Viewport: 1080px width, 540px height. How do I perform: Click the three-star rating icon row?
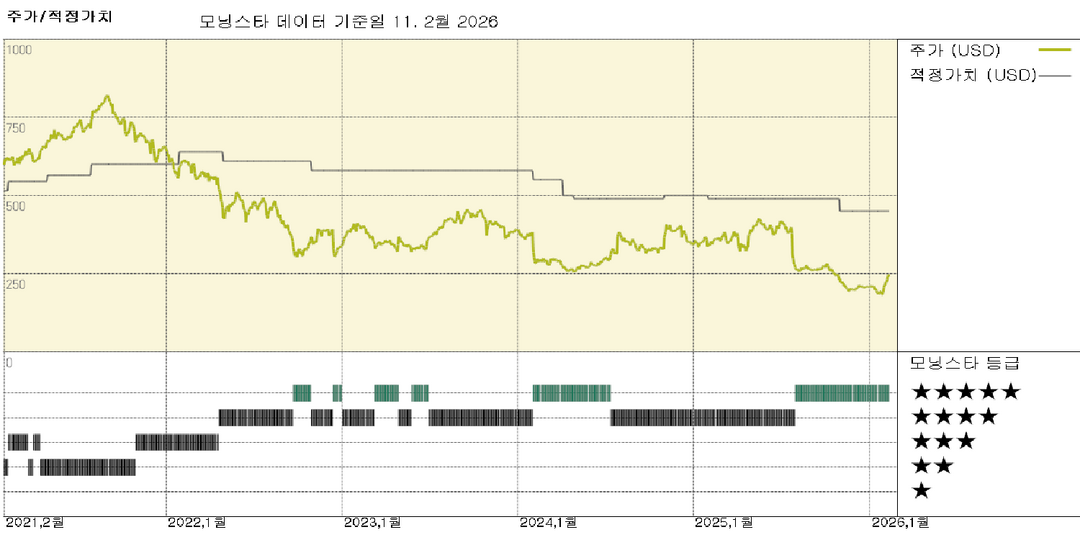(943, 441)
